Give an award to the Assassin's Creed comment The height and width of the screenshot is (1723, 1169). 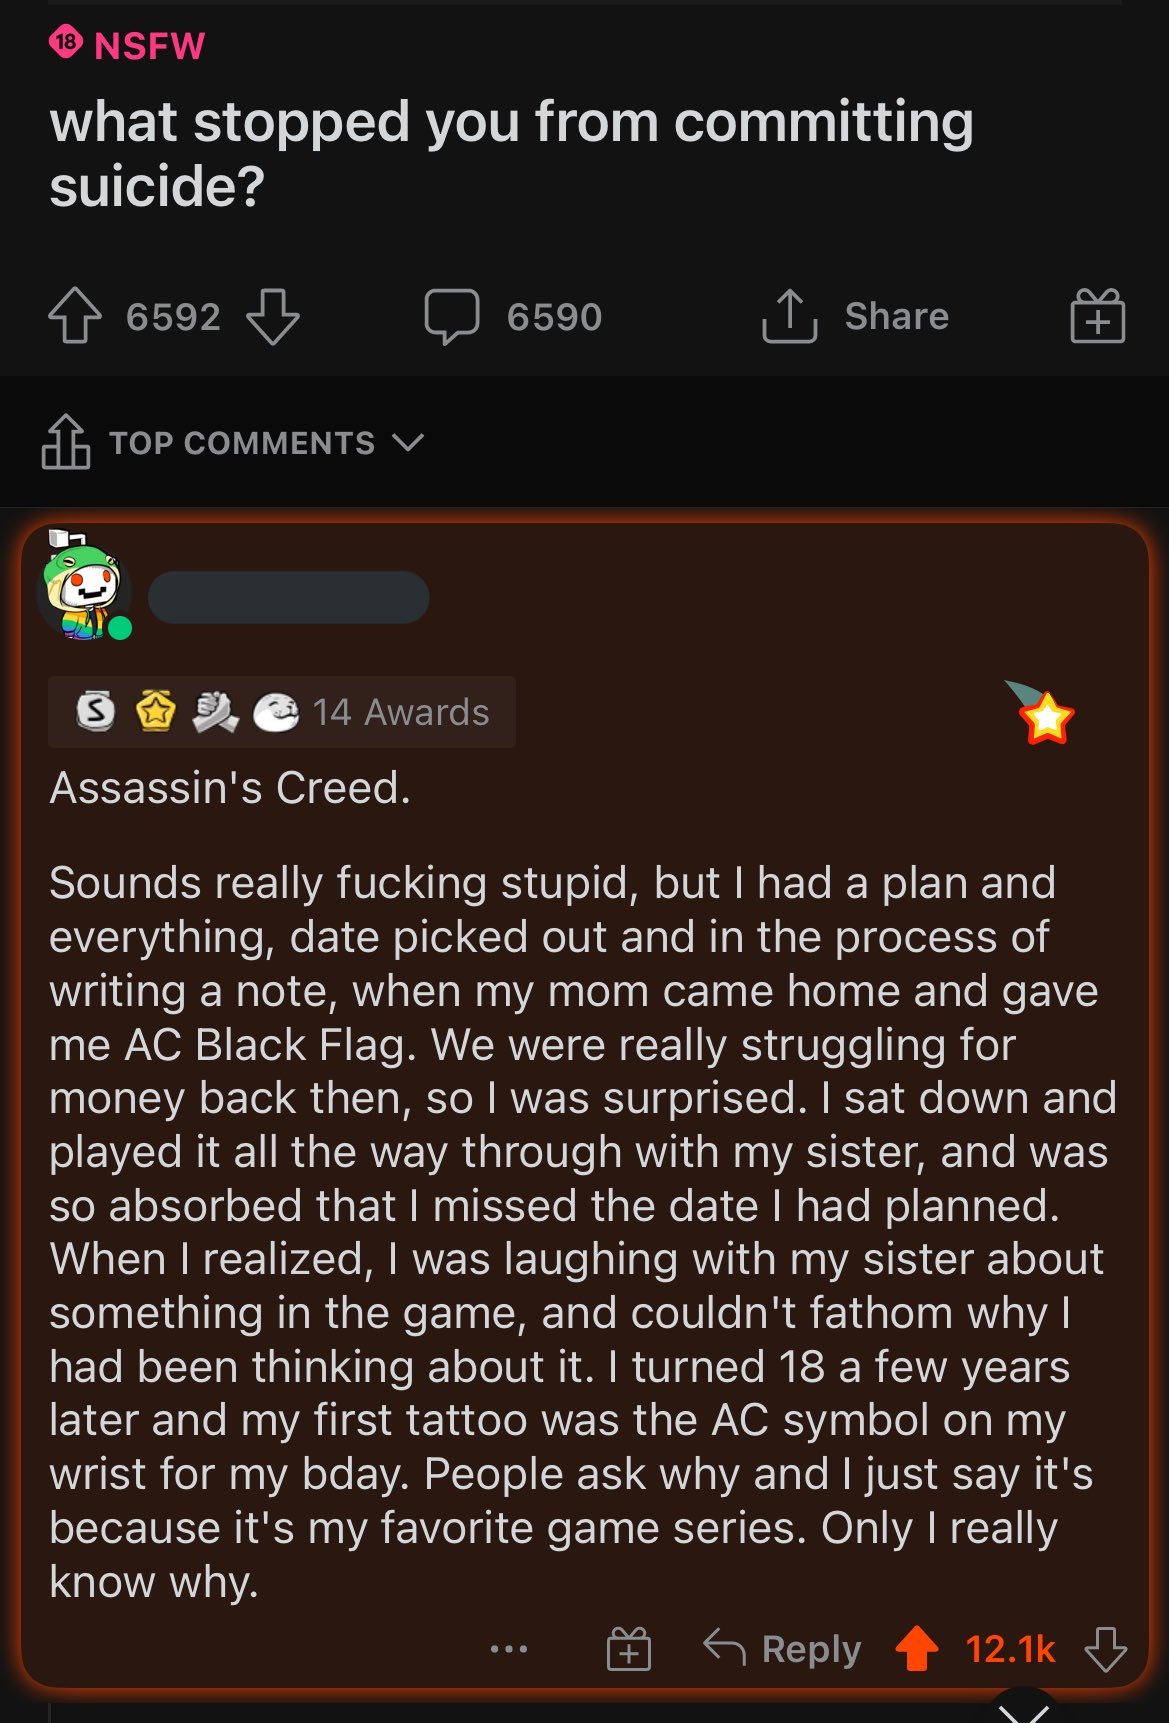pyautogui.click(x=628, y=1649)
